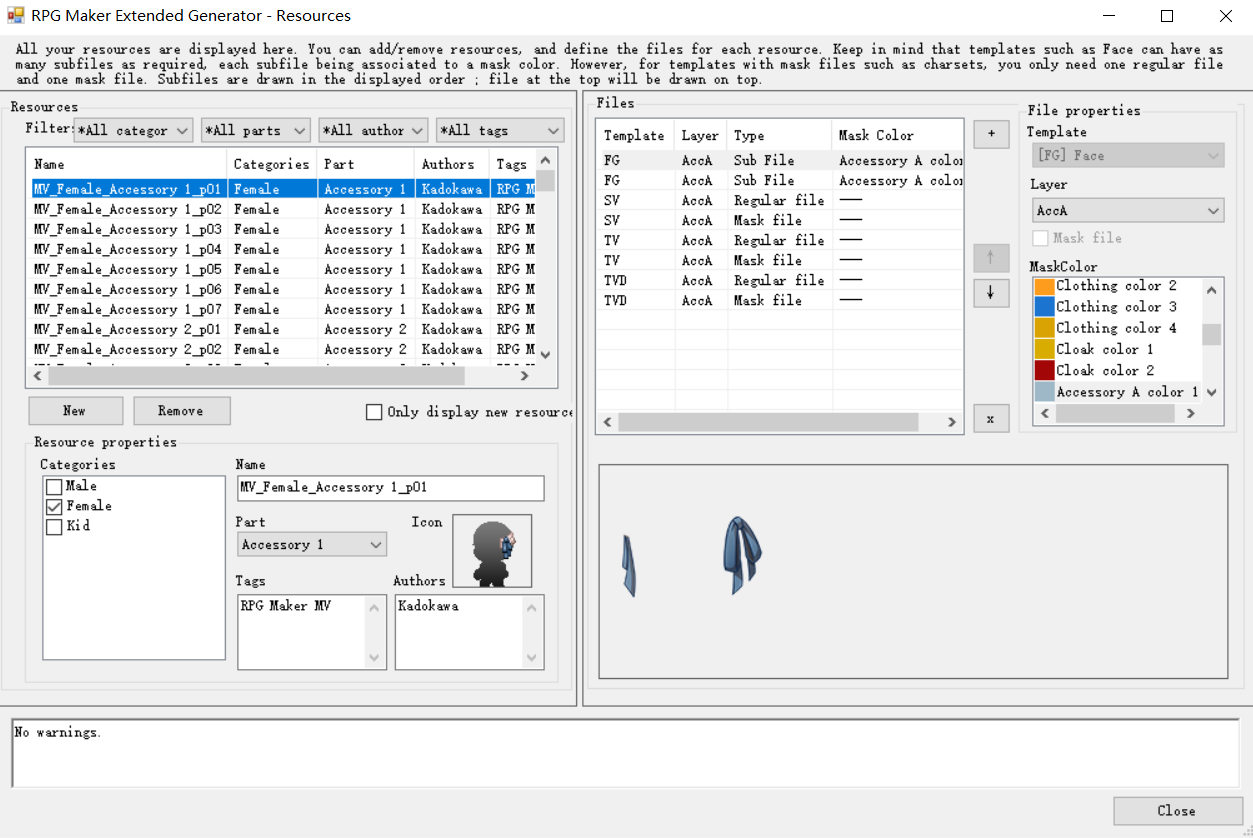Open the All parts filter dropdown
The height and width of the screenshot is (838, 1253).
tap(256, 130)
